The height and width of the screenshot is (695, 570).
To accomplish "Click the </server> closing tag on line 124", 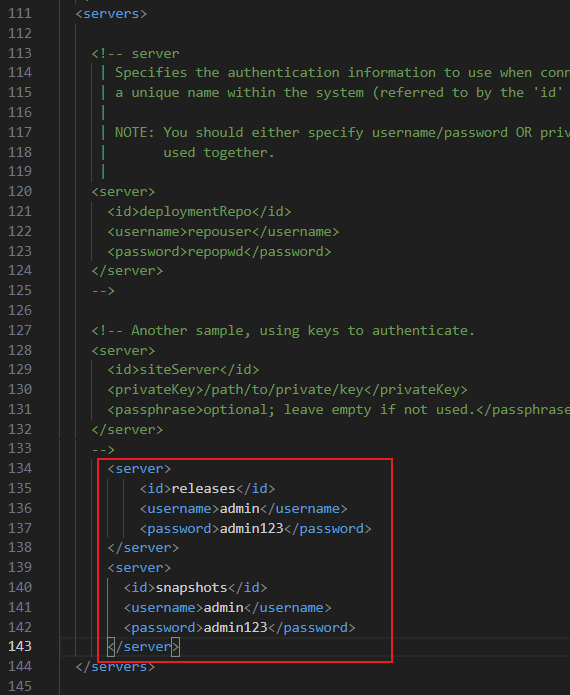I will pyautogui.click(x=127, y=271).
